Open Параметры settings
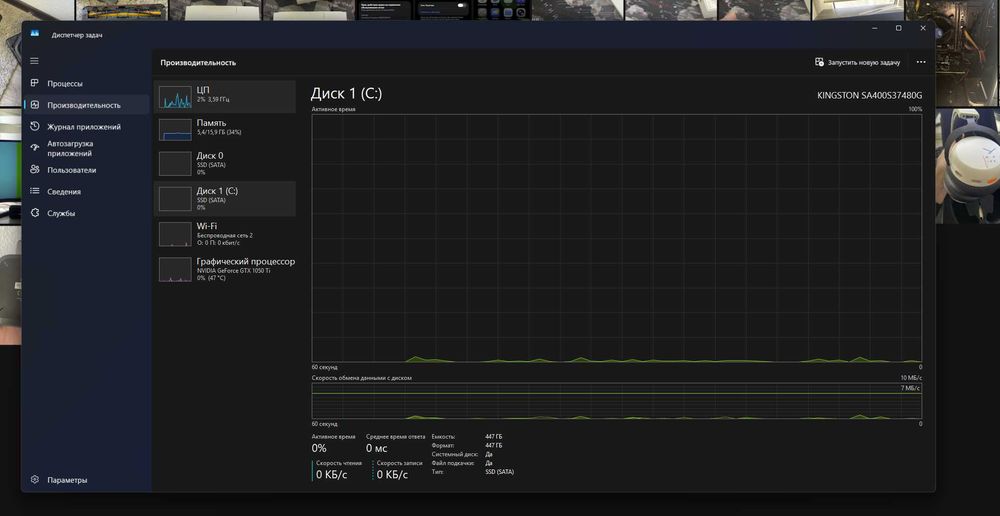This screenshot has height=516, width=1000. 87,480
